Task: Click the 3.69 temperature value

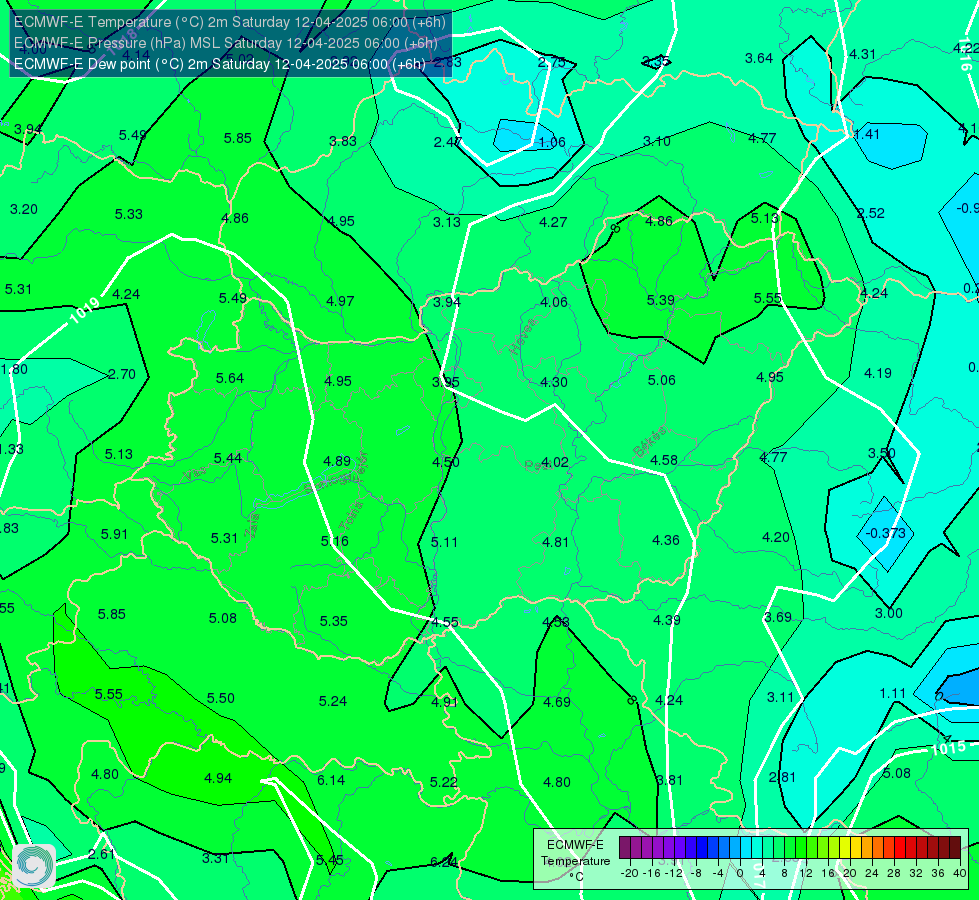Action: pos(778,618)
